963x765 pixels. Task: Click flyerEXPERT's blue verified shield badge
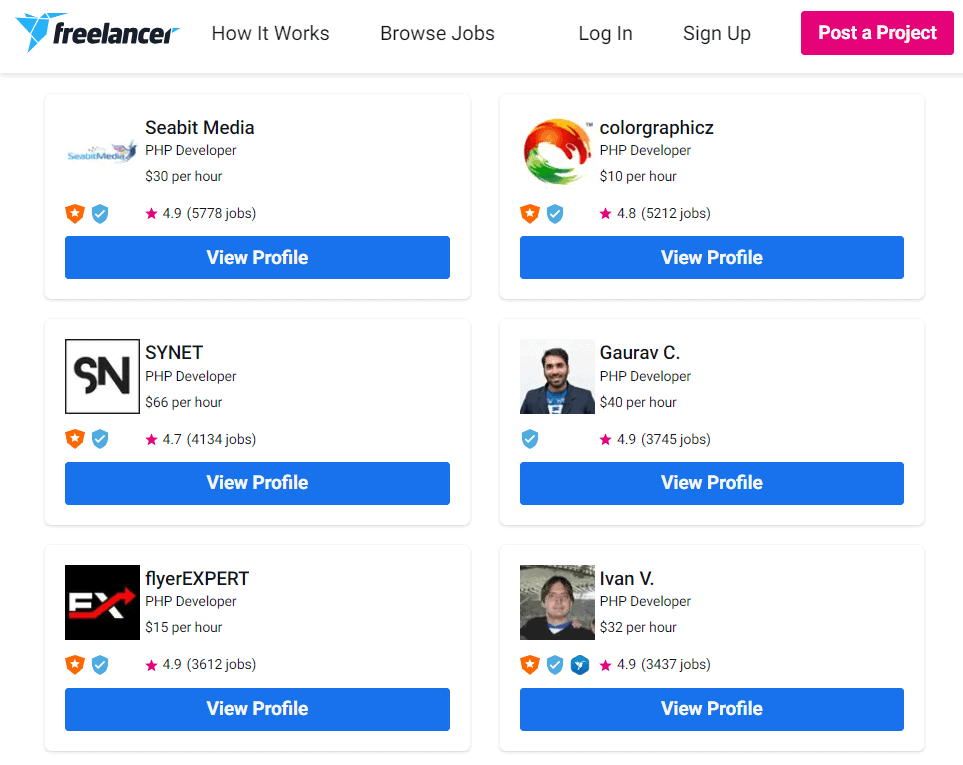[100, 664]
